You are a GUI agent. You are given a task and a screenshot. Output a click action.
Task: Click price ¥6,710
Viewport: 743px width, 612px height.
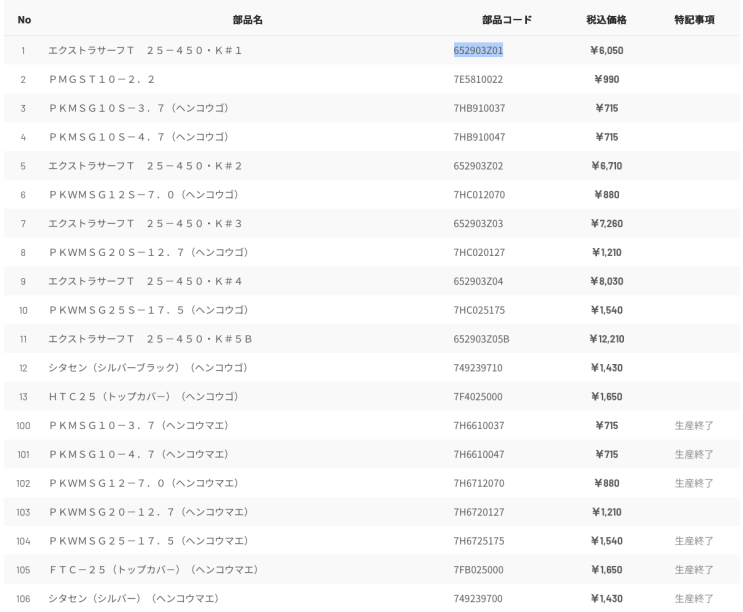[607, 166]
